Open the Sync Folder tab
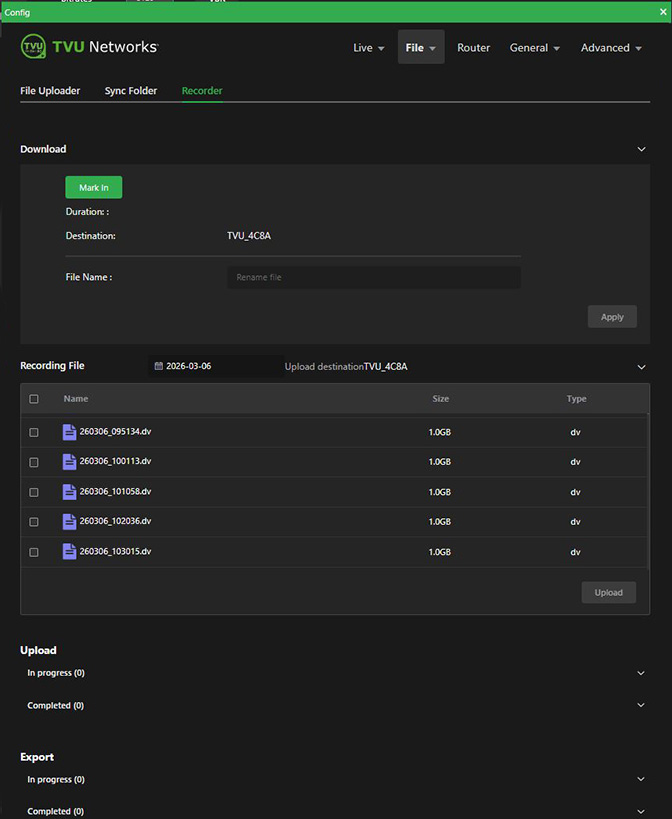The height and width of the screenshot is (819, 672). [x=131, y=91]
